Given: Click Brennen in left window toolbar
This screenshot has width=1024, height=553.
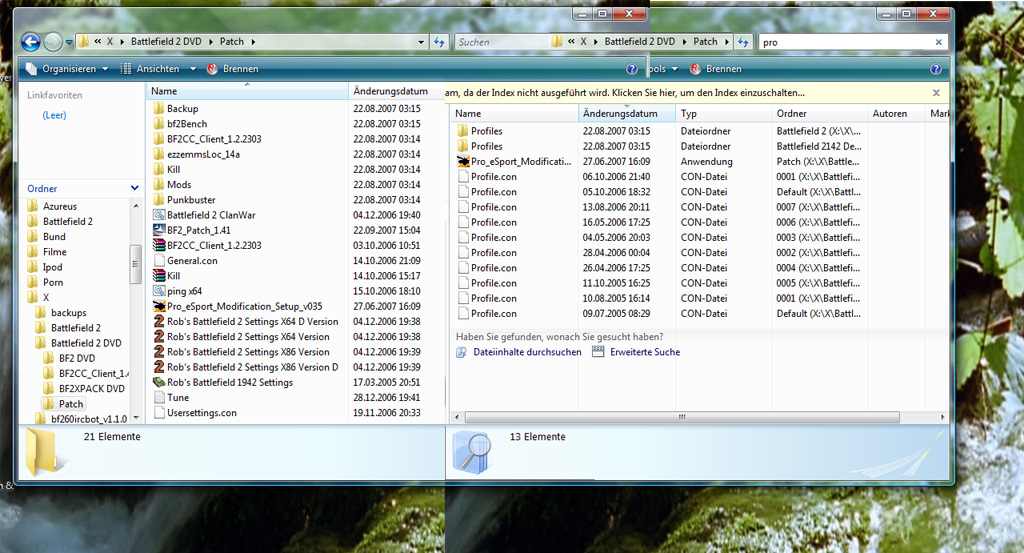Looking at the screenshot, I should (232, 69).
